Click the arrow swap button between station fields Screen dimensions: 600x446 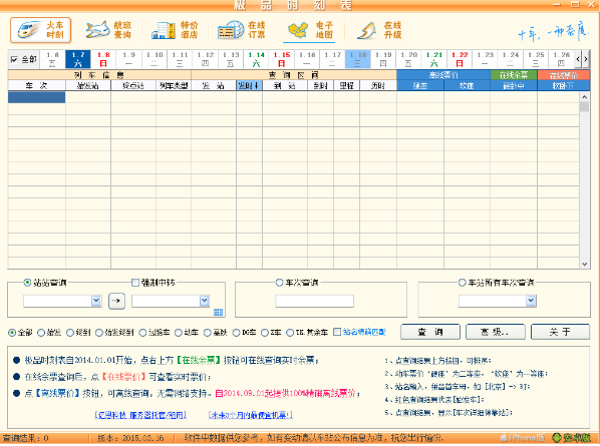click(116, 300)
